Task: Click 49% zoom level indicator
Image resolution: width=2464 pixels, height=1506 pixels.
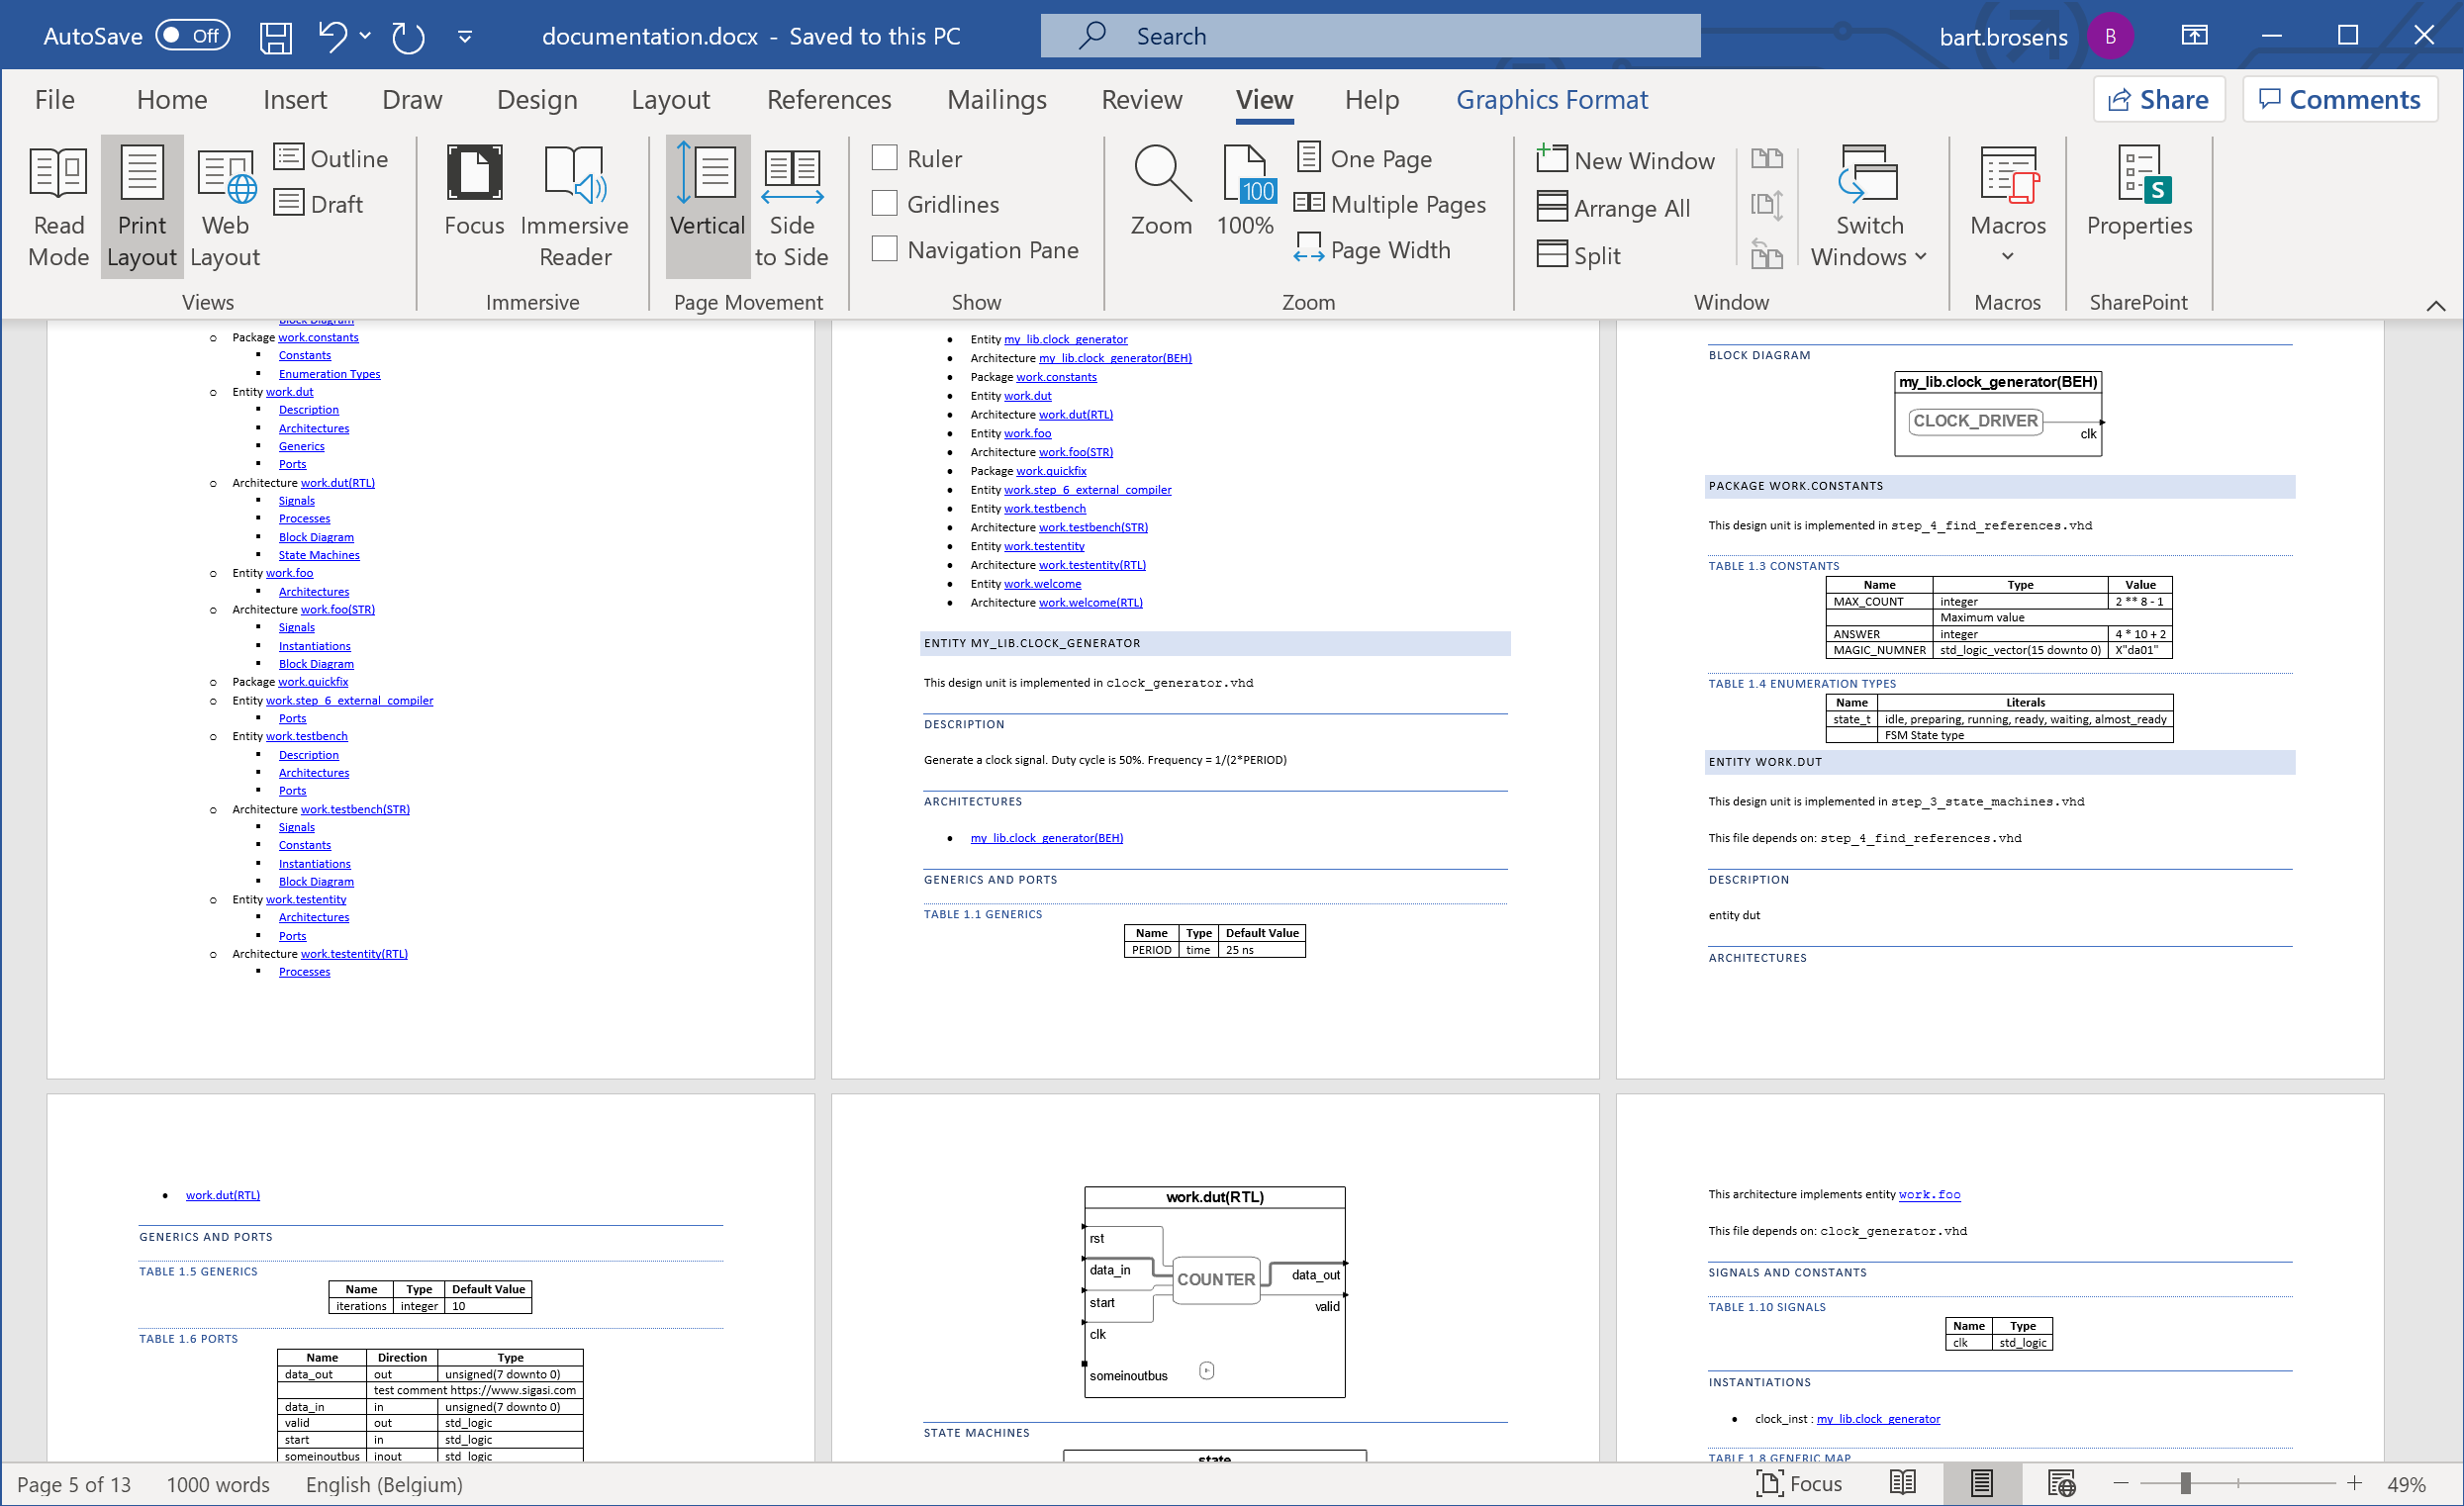Action: pos(2407,1485)
